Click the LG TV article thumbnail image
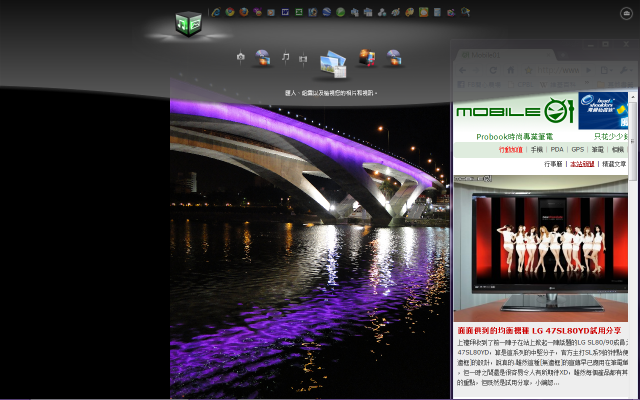The image size is (640, 400). click(541, 250)
